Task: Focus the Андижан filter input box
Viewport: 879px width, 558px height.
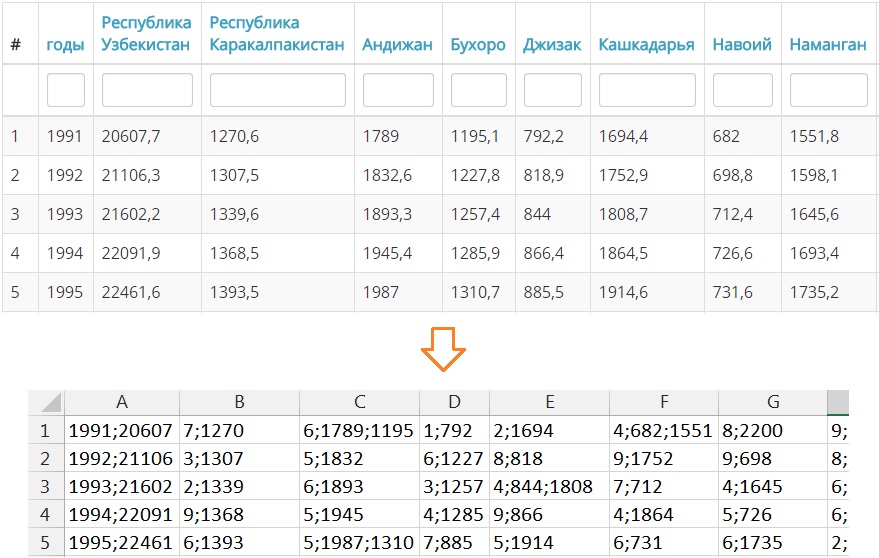Action: [x=398, y=90]
